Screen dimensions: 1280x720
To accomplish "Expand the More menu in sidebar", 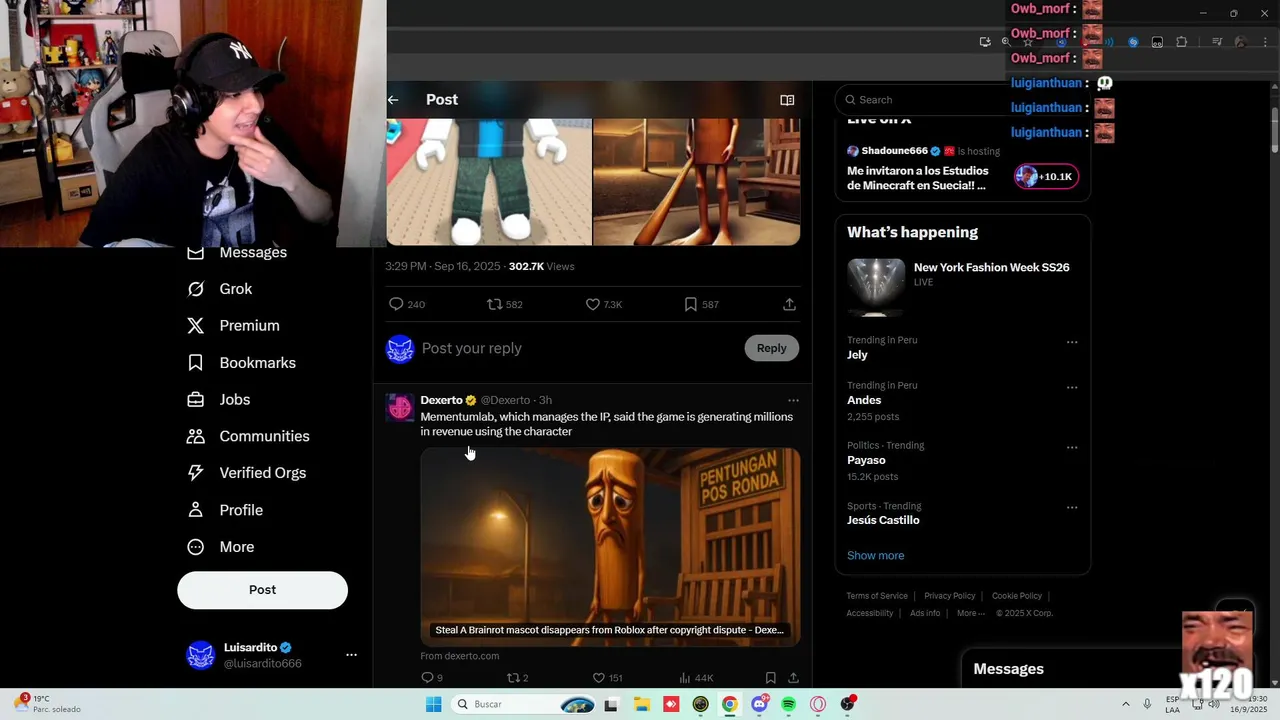I will click(221, 547).
